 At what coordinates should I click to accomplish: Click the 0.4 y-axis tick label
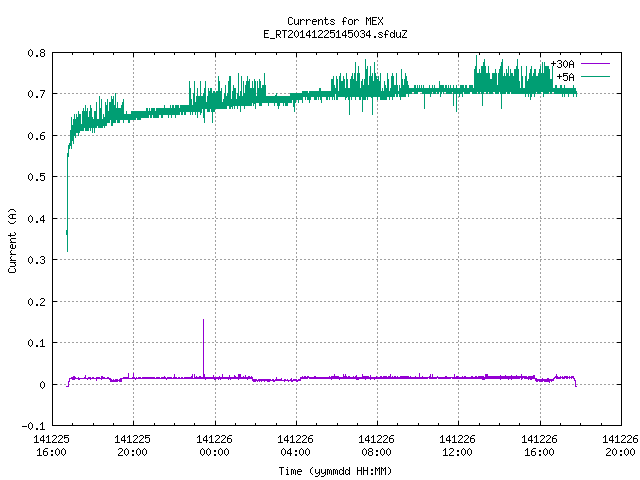[36, 219]
